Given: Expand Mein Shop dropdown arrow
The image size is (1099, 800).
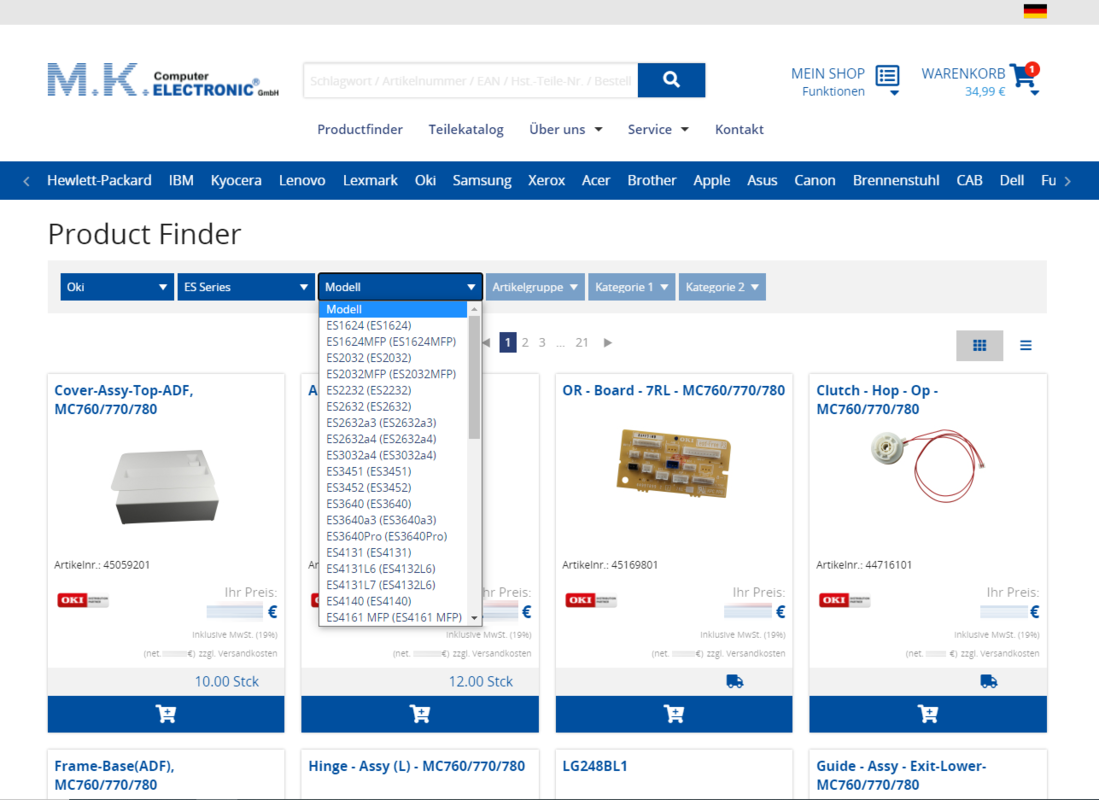Looking at the screenshot, I should point(894,93).
